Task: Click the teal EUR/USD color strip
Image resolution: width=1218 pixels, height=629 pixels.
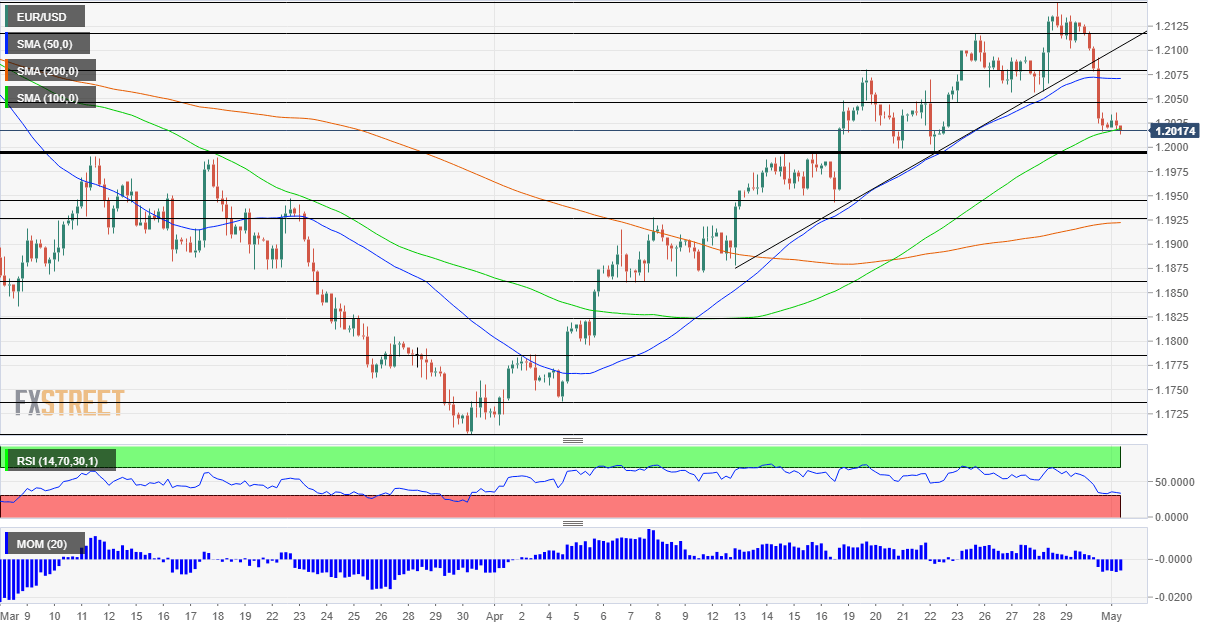Action: coord(8,16)
